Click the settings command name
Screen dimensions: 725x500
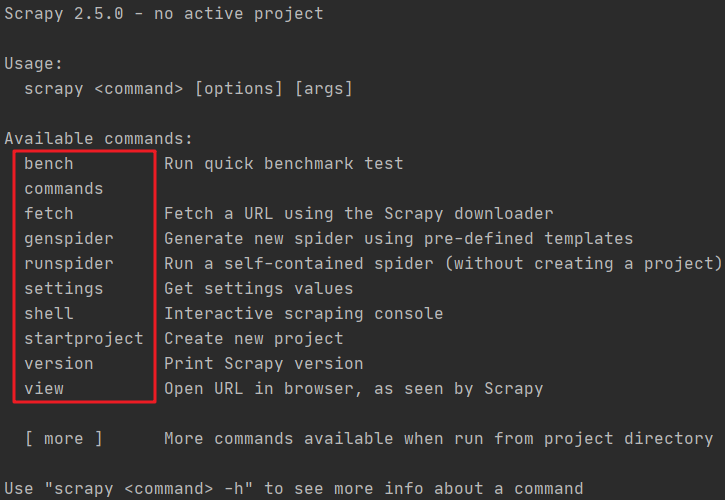64,289
